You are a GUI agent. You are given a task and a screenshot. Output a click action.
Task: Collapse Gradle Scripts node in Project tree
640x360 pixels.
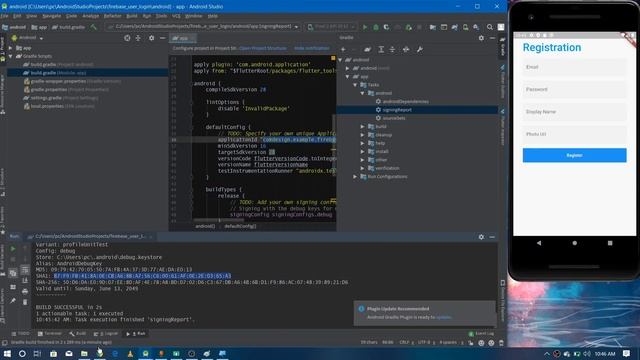[11, 56]
